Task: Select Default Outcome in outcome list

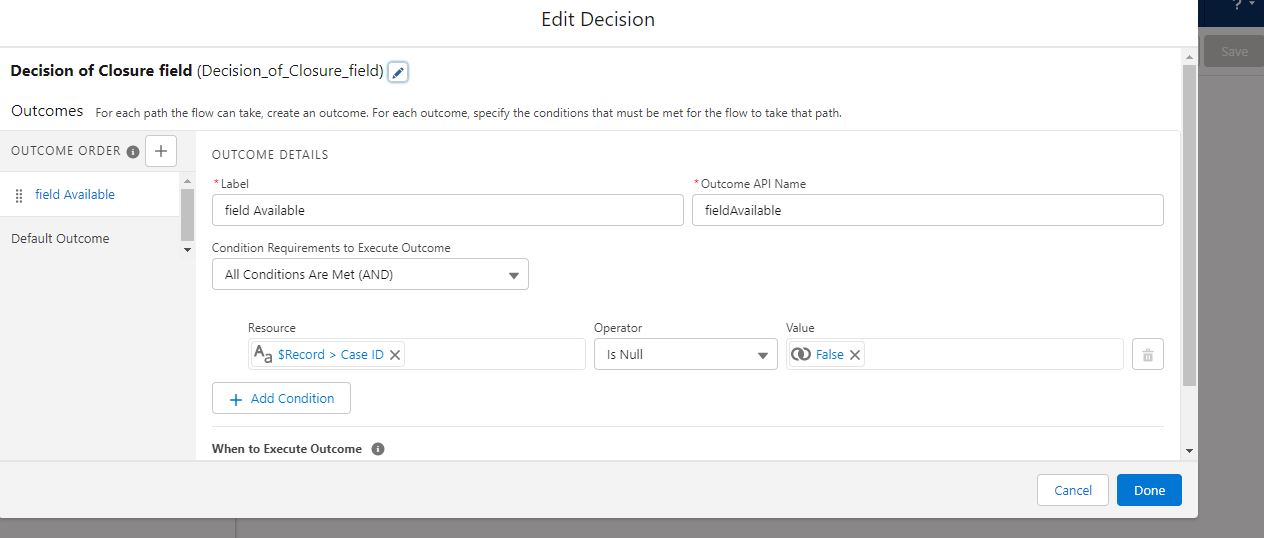Action: coord(60,239)
